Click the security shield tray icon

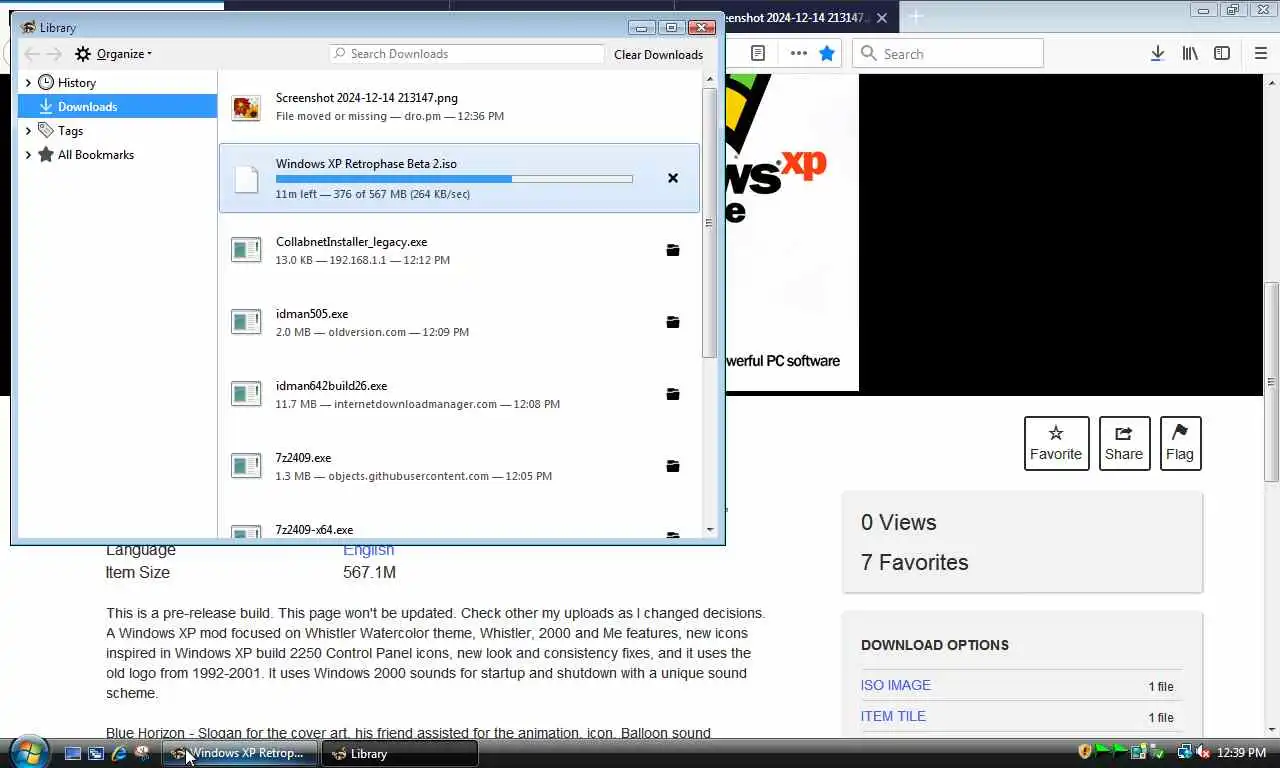tap(1085, 752)
